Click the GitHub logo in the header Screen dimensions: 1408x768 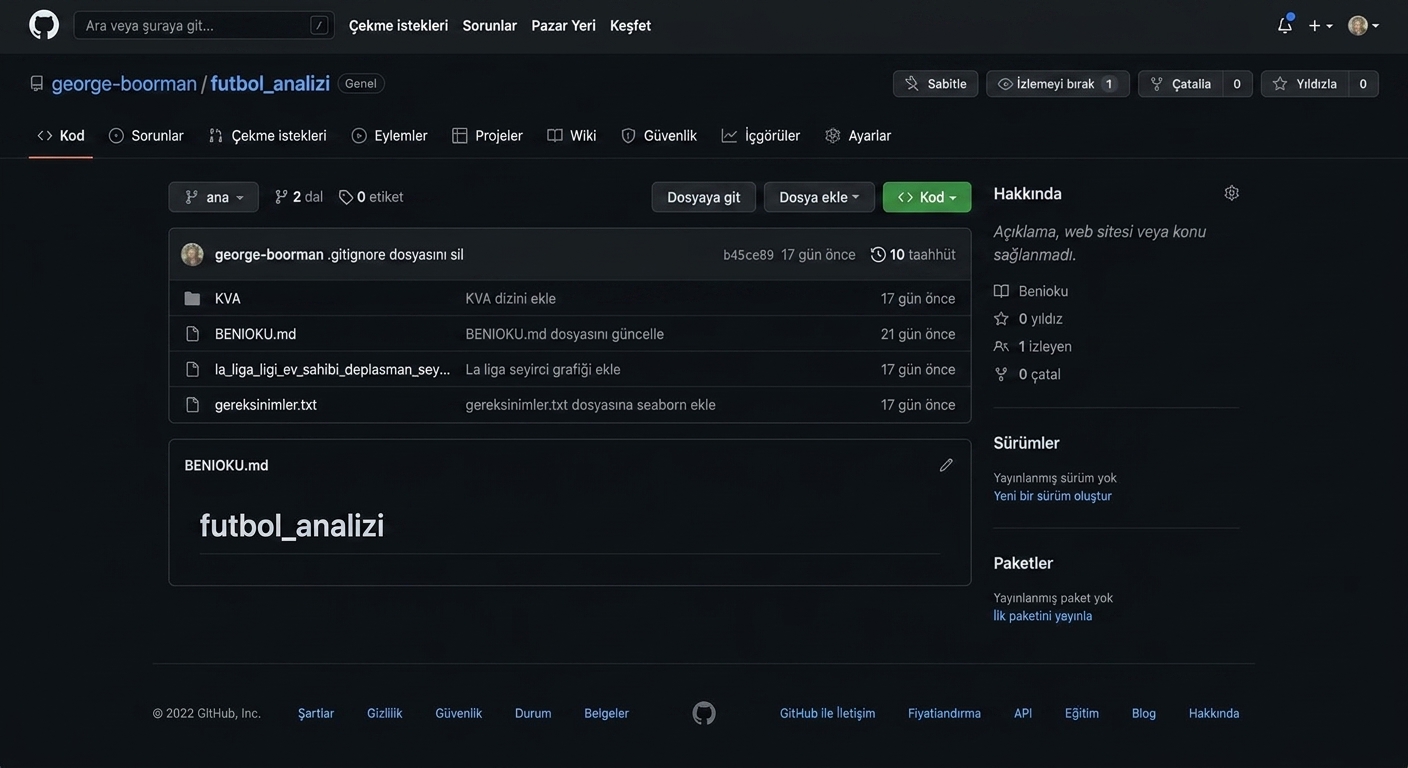(44, 25)
